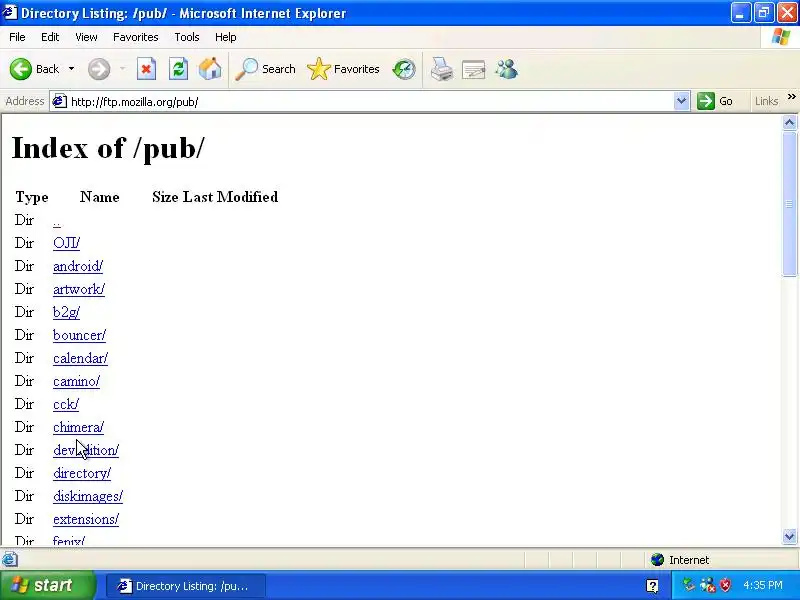Go back with the green Back arrow

pos(35,69)
